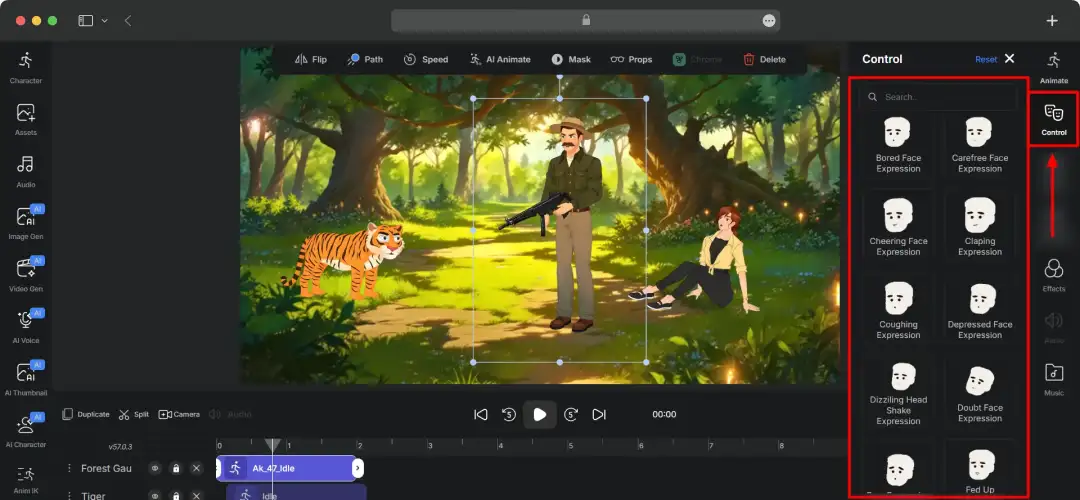Select the Doubt Face Expression

pyautogui.click(x=979, y=394)
